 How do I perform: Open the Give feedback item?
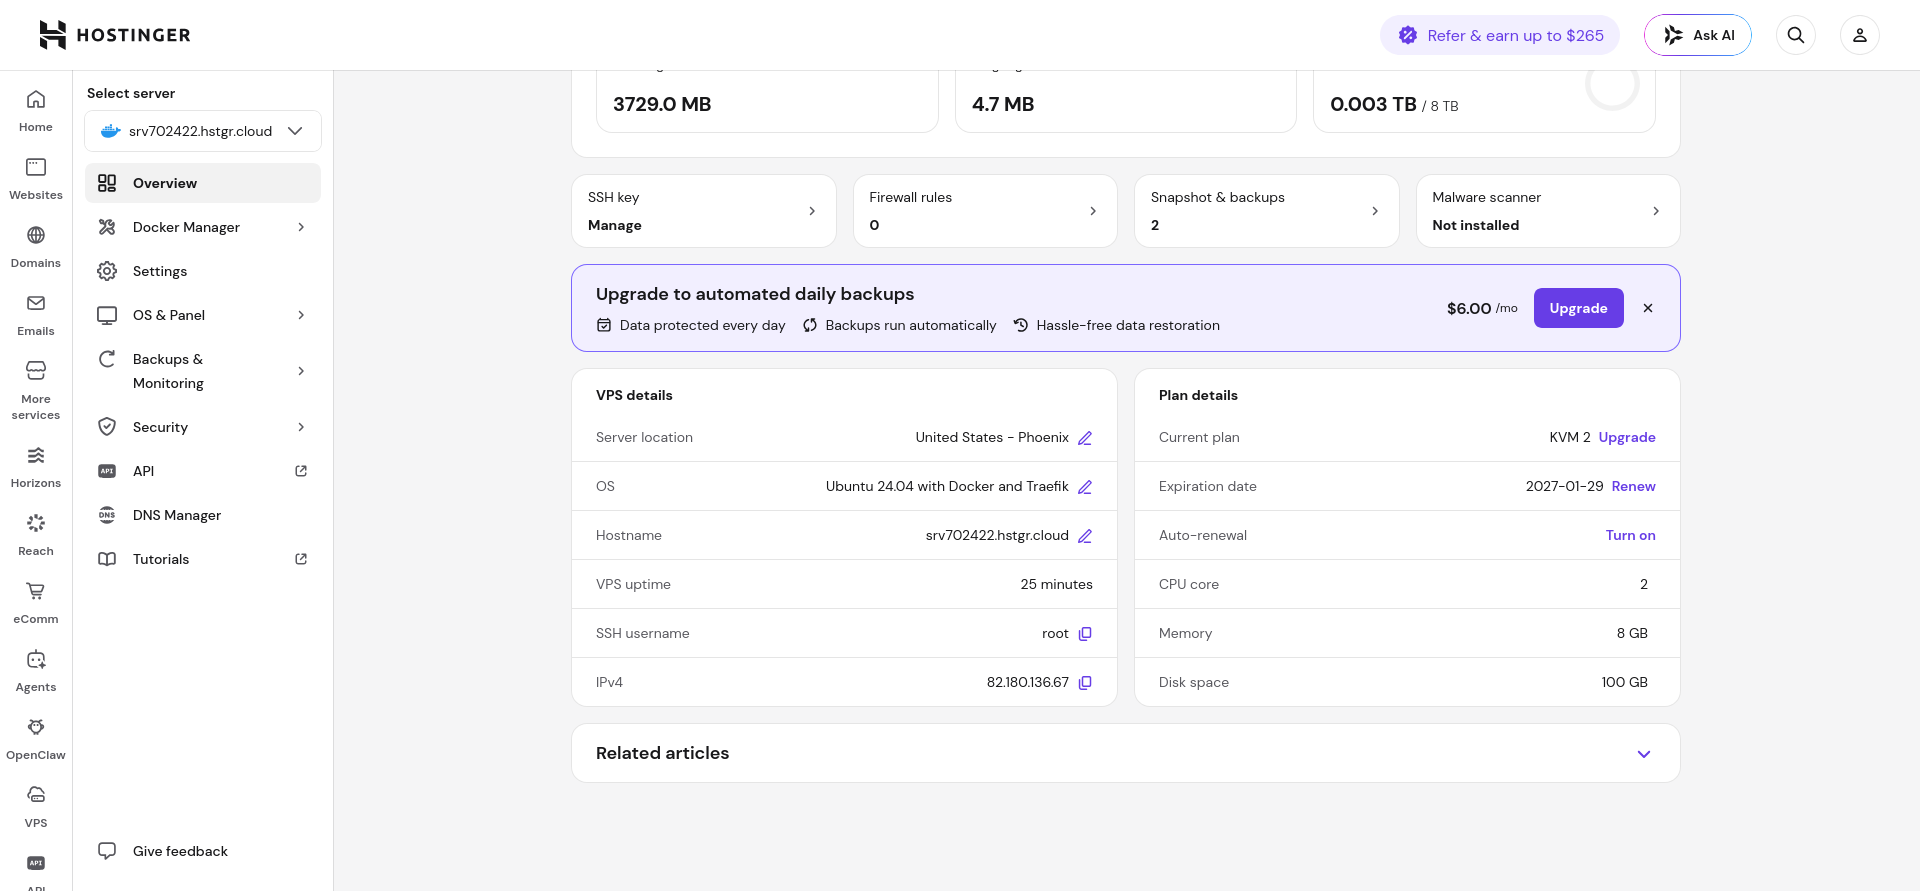[x=203, y=851]
